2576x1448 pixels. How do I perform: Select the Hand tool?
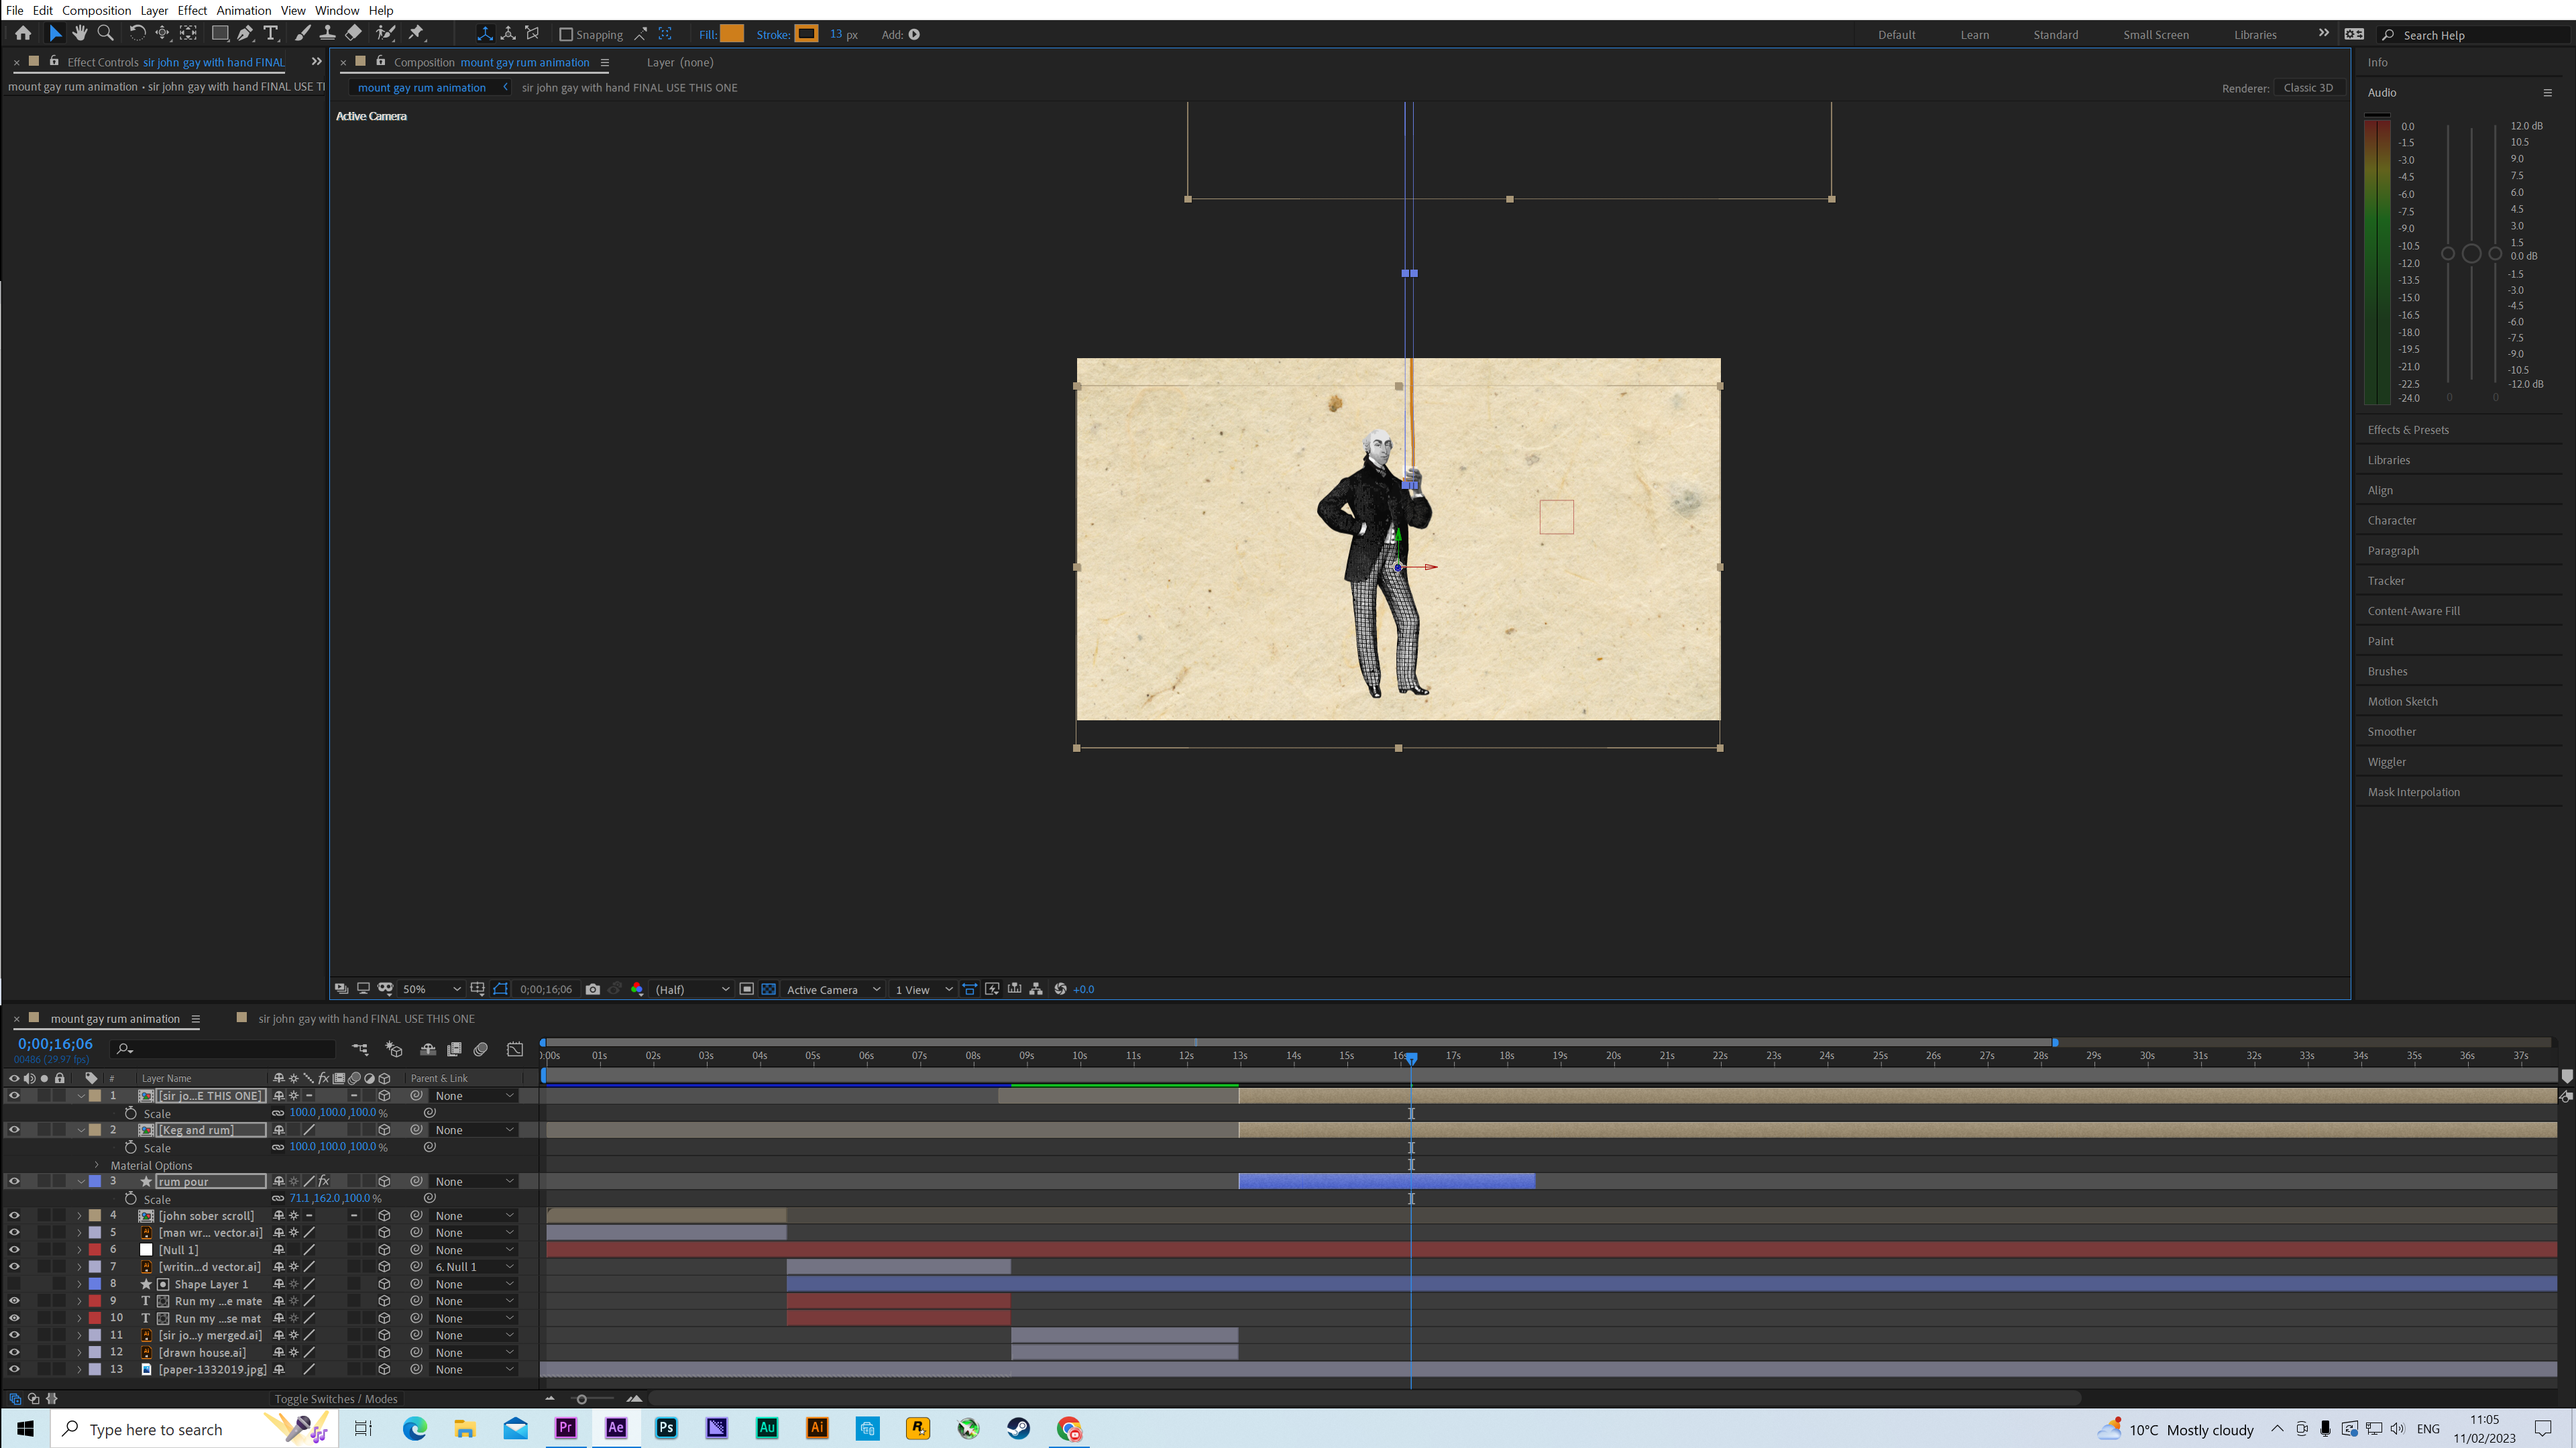point(80,33)
